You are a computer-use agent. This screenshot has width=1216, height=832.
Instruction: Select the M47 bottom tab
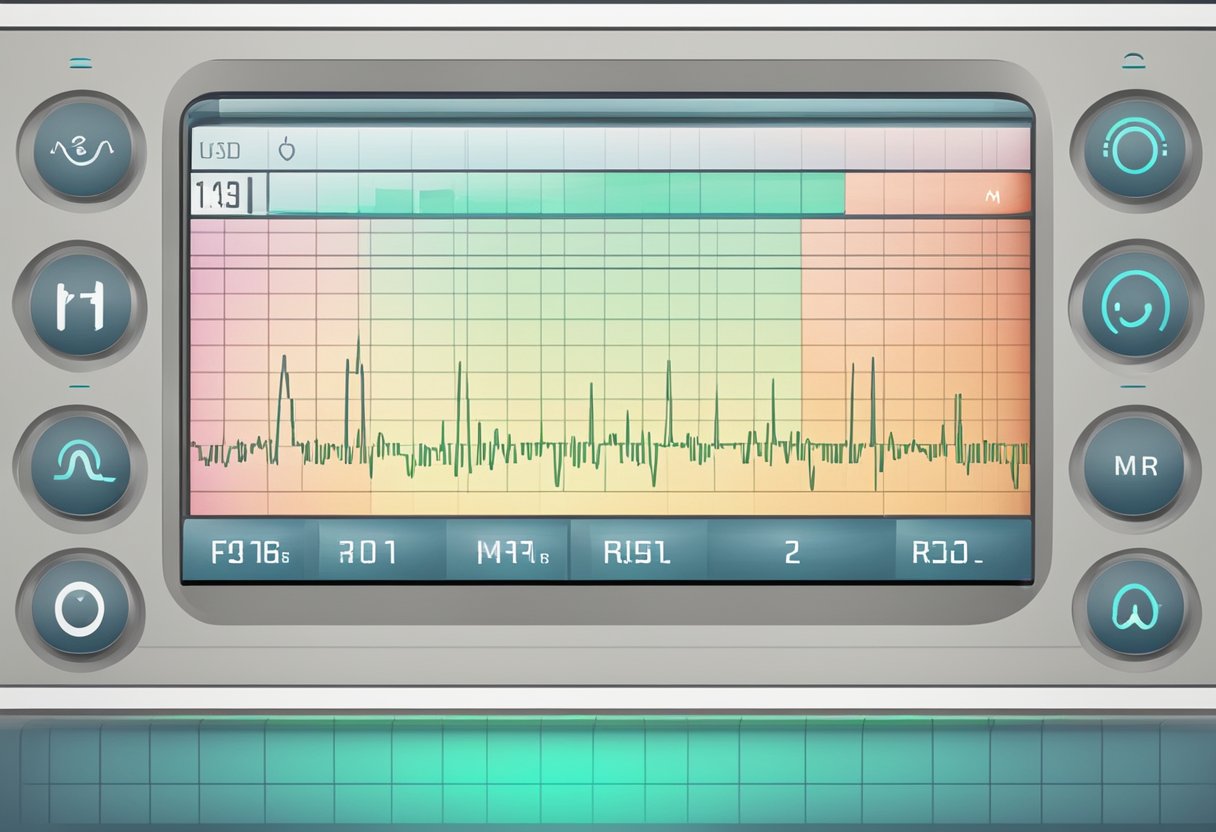tap(508, 552)
